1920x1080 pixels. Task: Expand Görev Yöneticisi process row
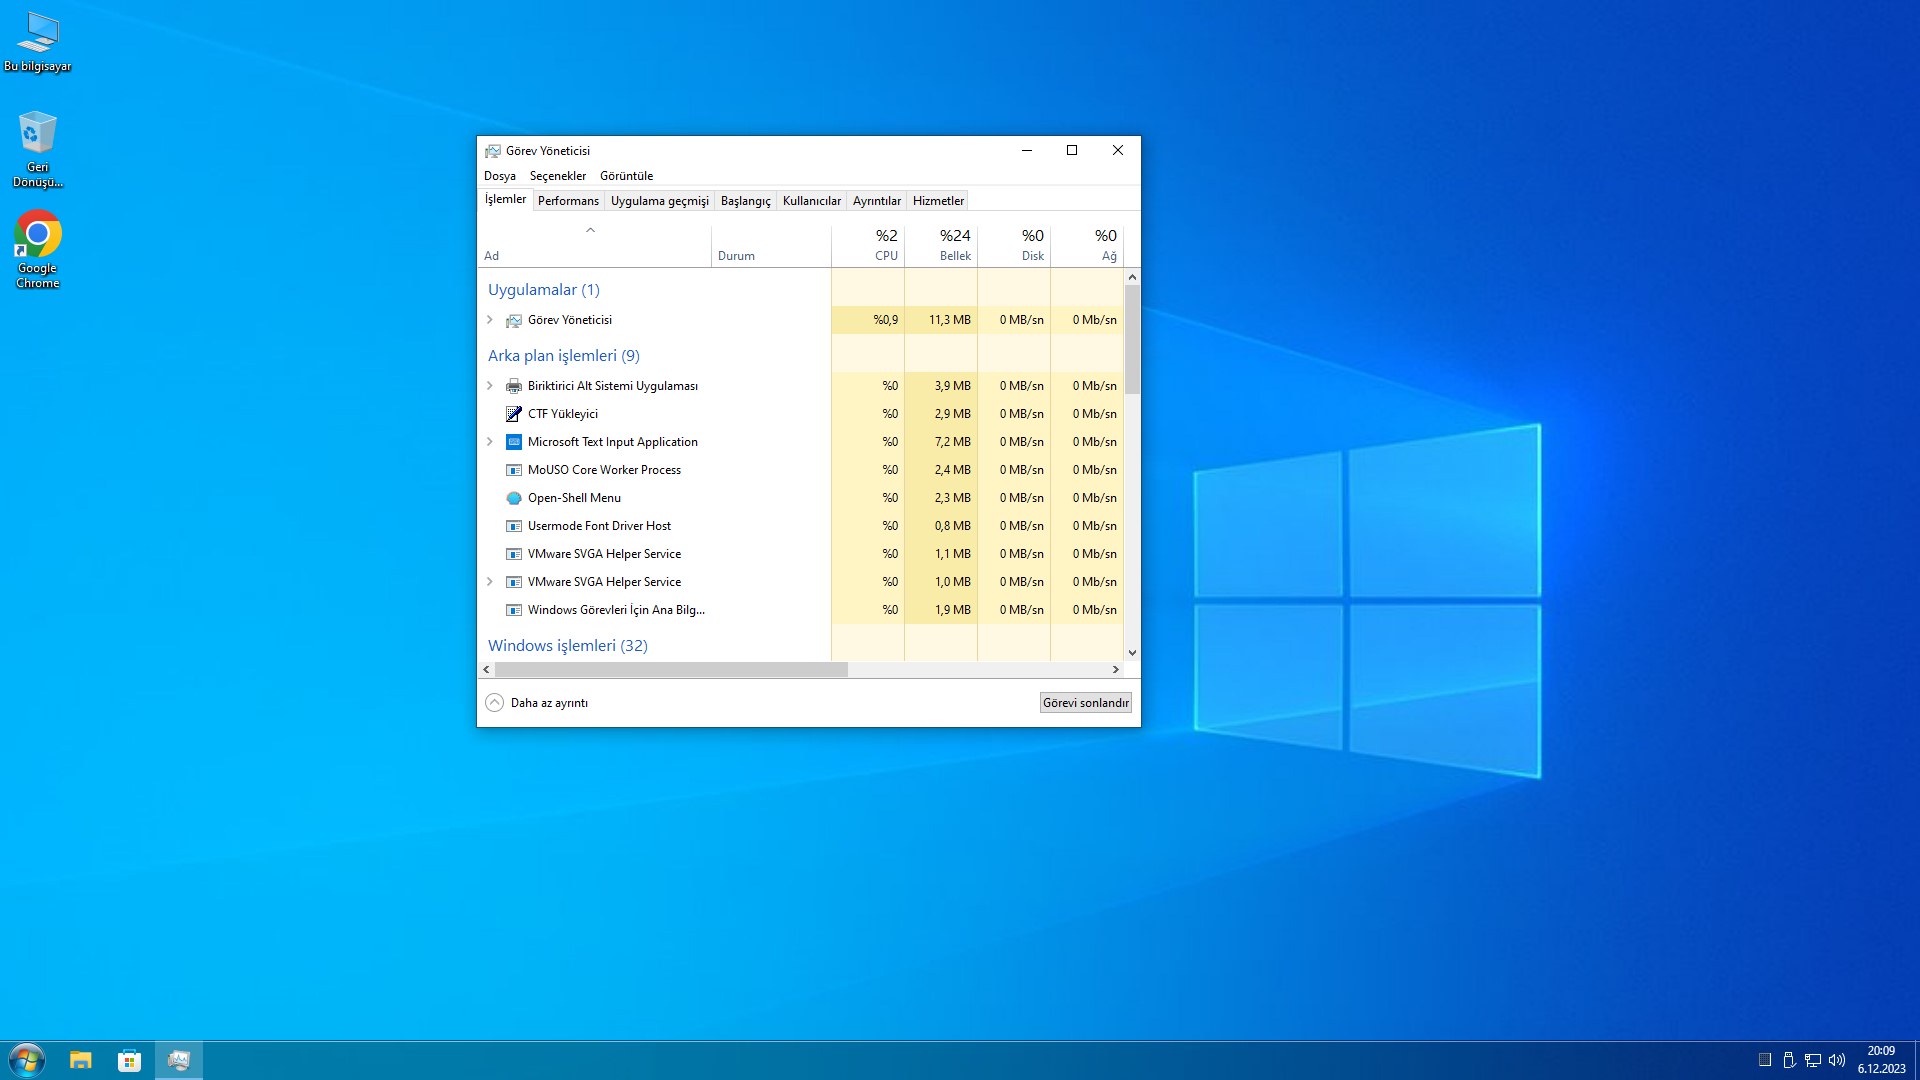(490, 320)
